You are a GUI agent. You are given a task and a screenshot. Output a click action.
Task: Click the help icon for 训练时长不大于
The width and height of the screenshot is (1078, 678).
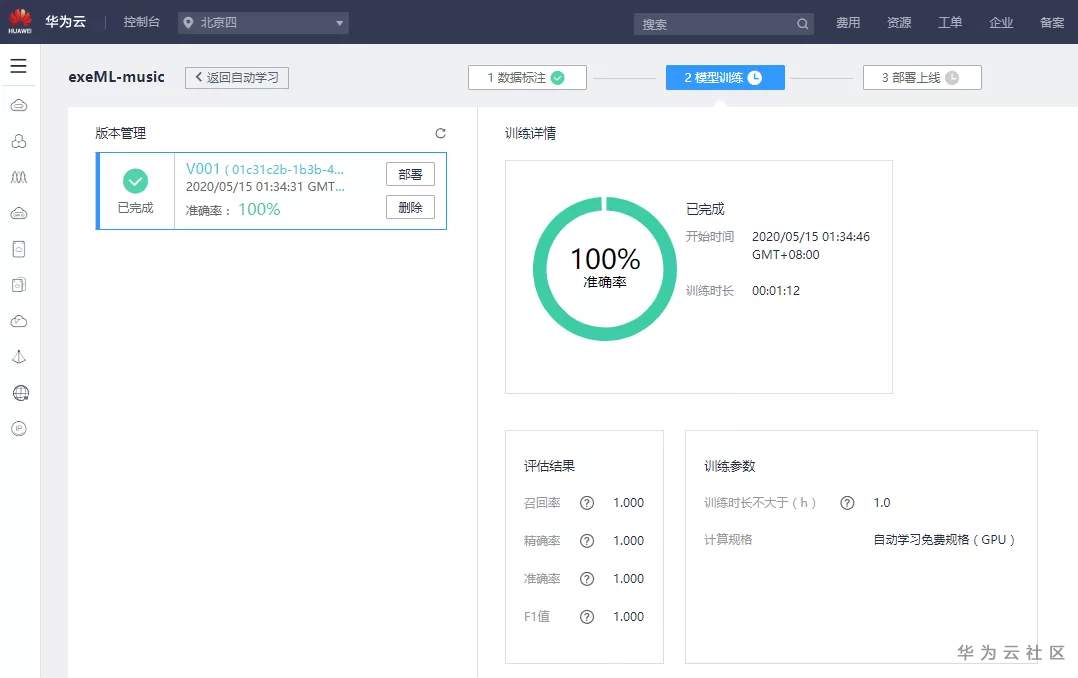pyautogui.click(x=847, y=503)
